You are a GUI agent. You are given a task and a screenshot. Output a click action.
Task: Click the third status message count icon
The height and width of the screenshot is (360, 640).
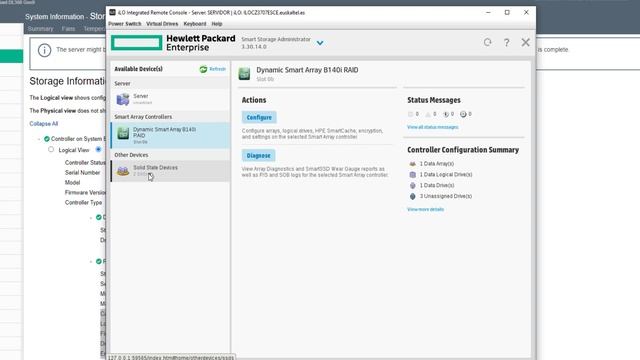pyautogui.click(x=446, y=114)
